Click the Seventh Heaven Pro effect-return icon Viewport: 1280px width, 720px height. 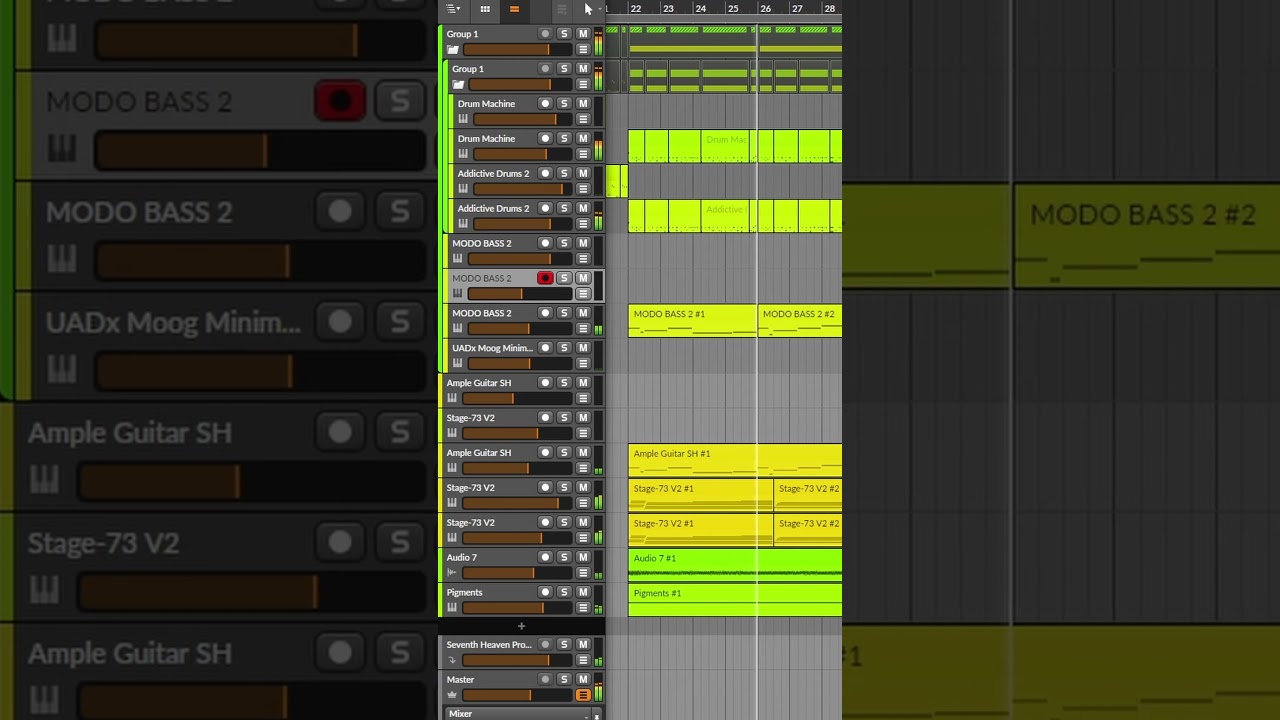tap(452, 661)
